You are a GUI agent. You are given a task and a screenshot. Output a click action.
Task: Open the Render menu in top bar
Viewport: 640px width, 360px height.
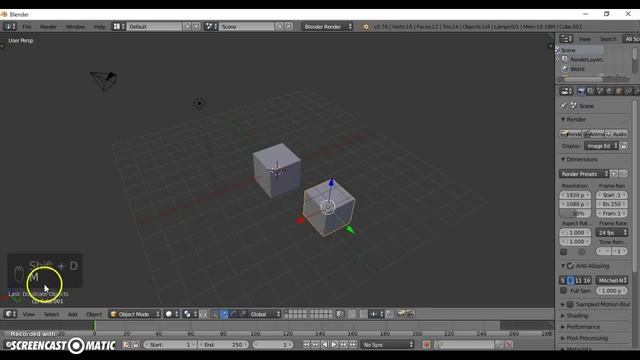tap(48, 27)
